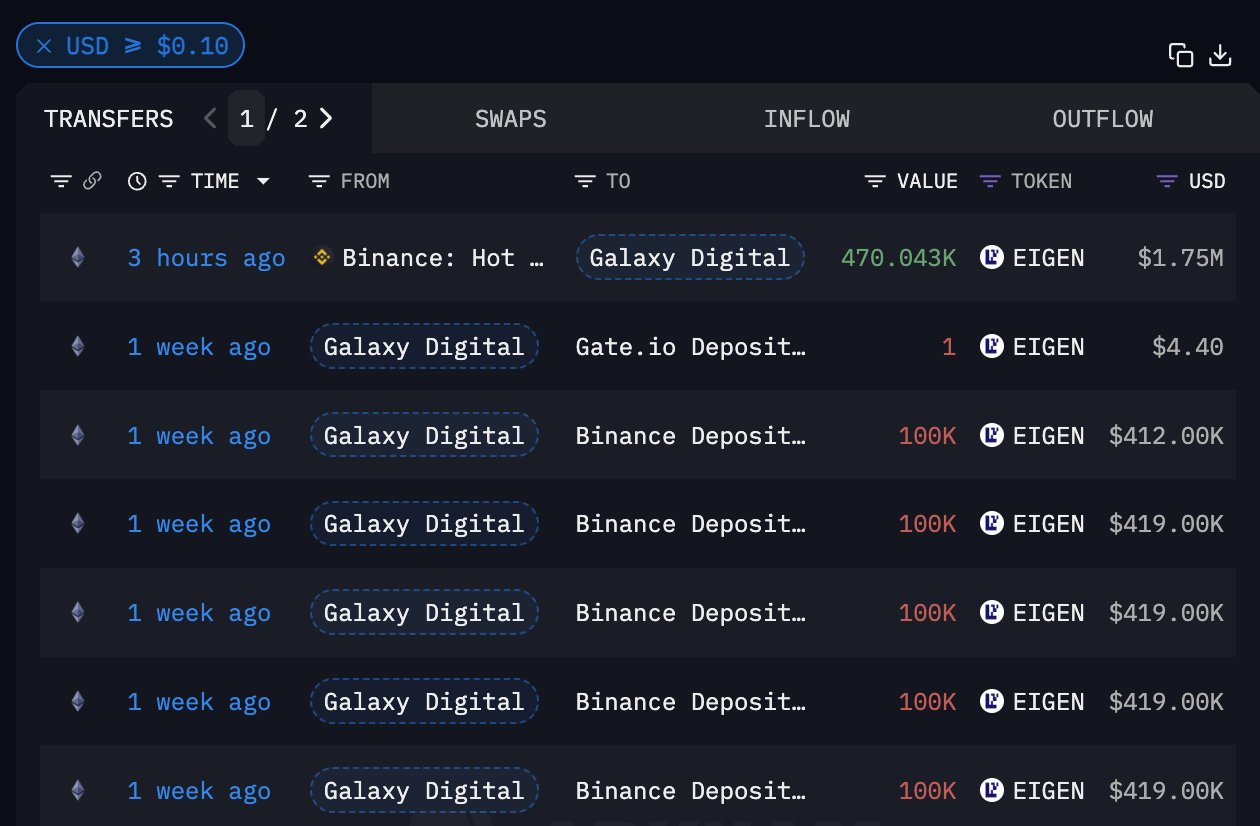Click the EIGEN token name in the $4.40 row
Viewport: 1260px width, 826px height.
coord(1048,347)
